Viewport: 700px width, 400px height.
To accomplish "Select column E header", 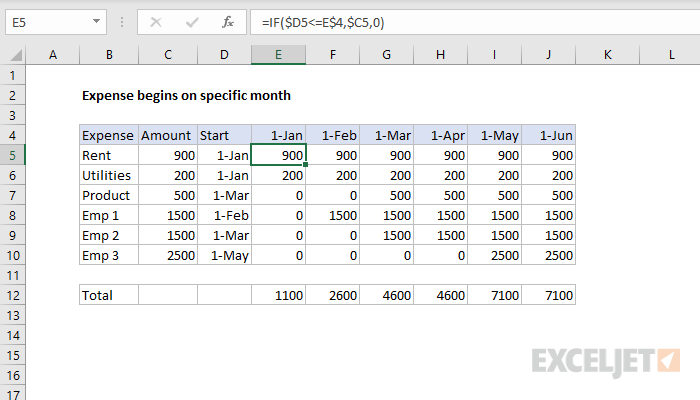I will [x=278, y=55].
